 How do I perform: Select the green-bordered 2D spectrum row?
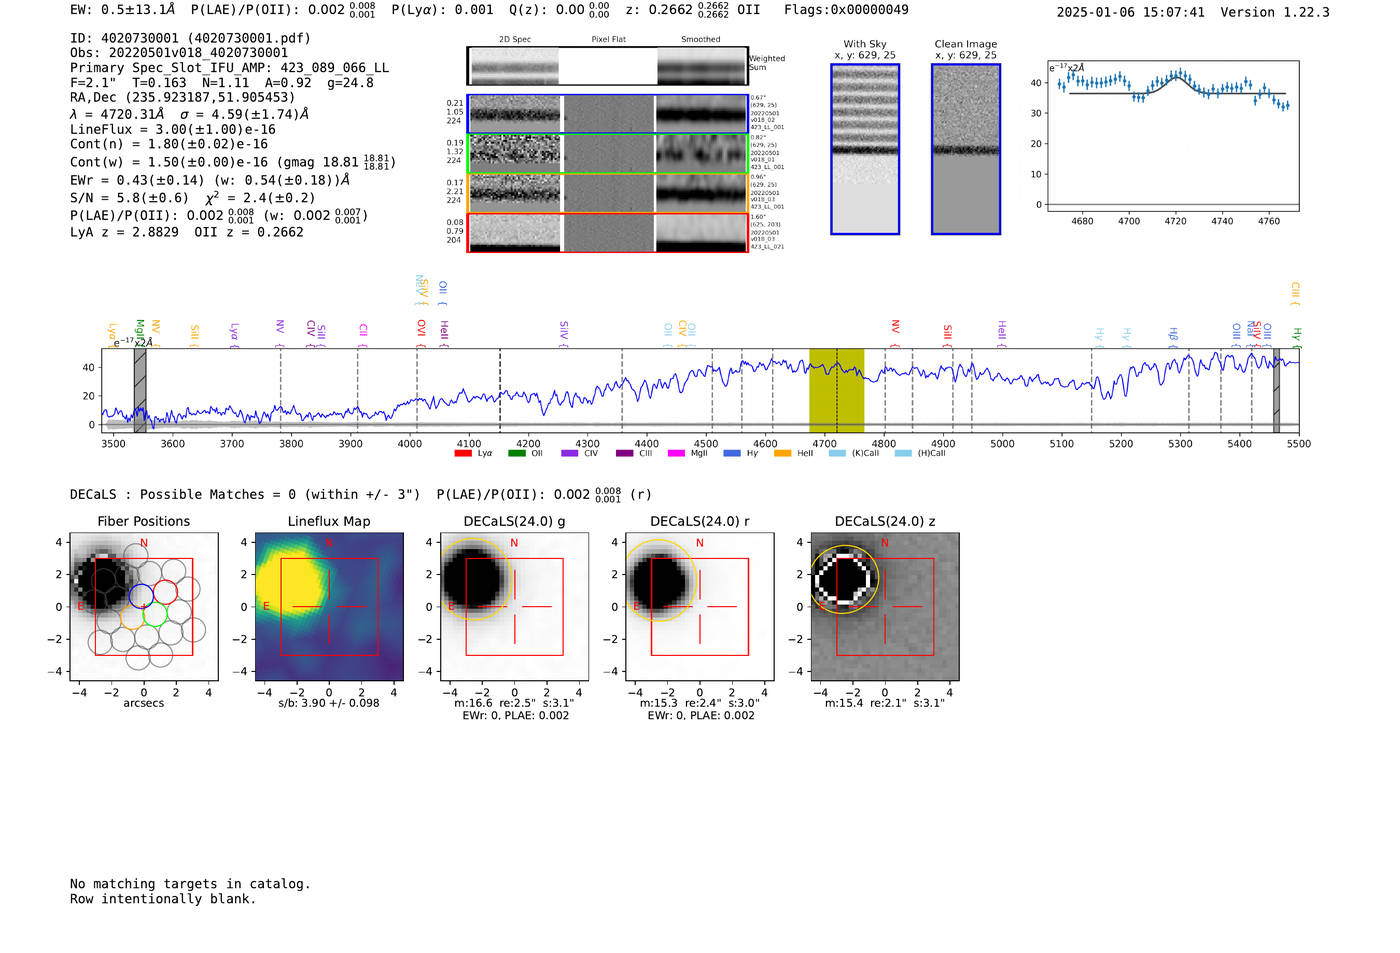pos(607,153)
